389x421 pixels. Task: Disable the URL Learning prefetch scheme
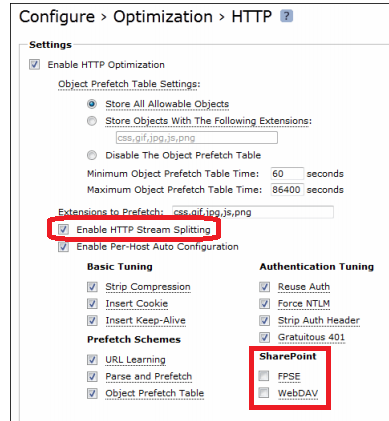click(92, 360)
